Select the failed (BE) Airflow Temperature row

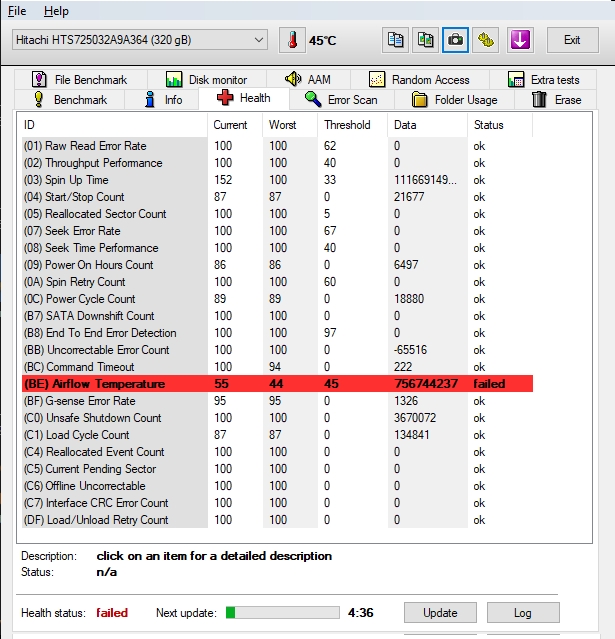coord(277,384)
